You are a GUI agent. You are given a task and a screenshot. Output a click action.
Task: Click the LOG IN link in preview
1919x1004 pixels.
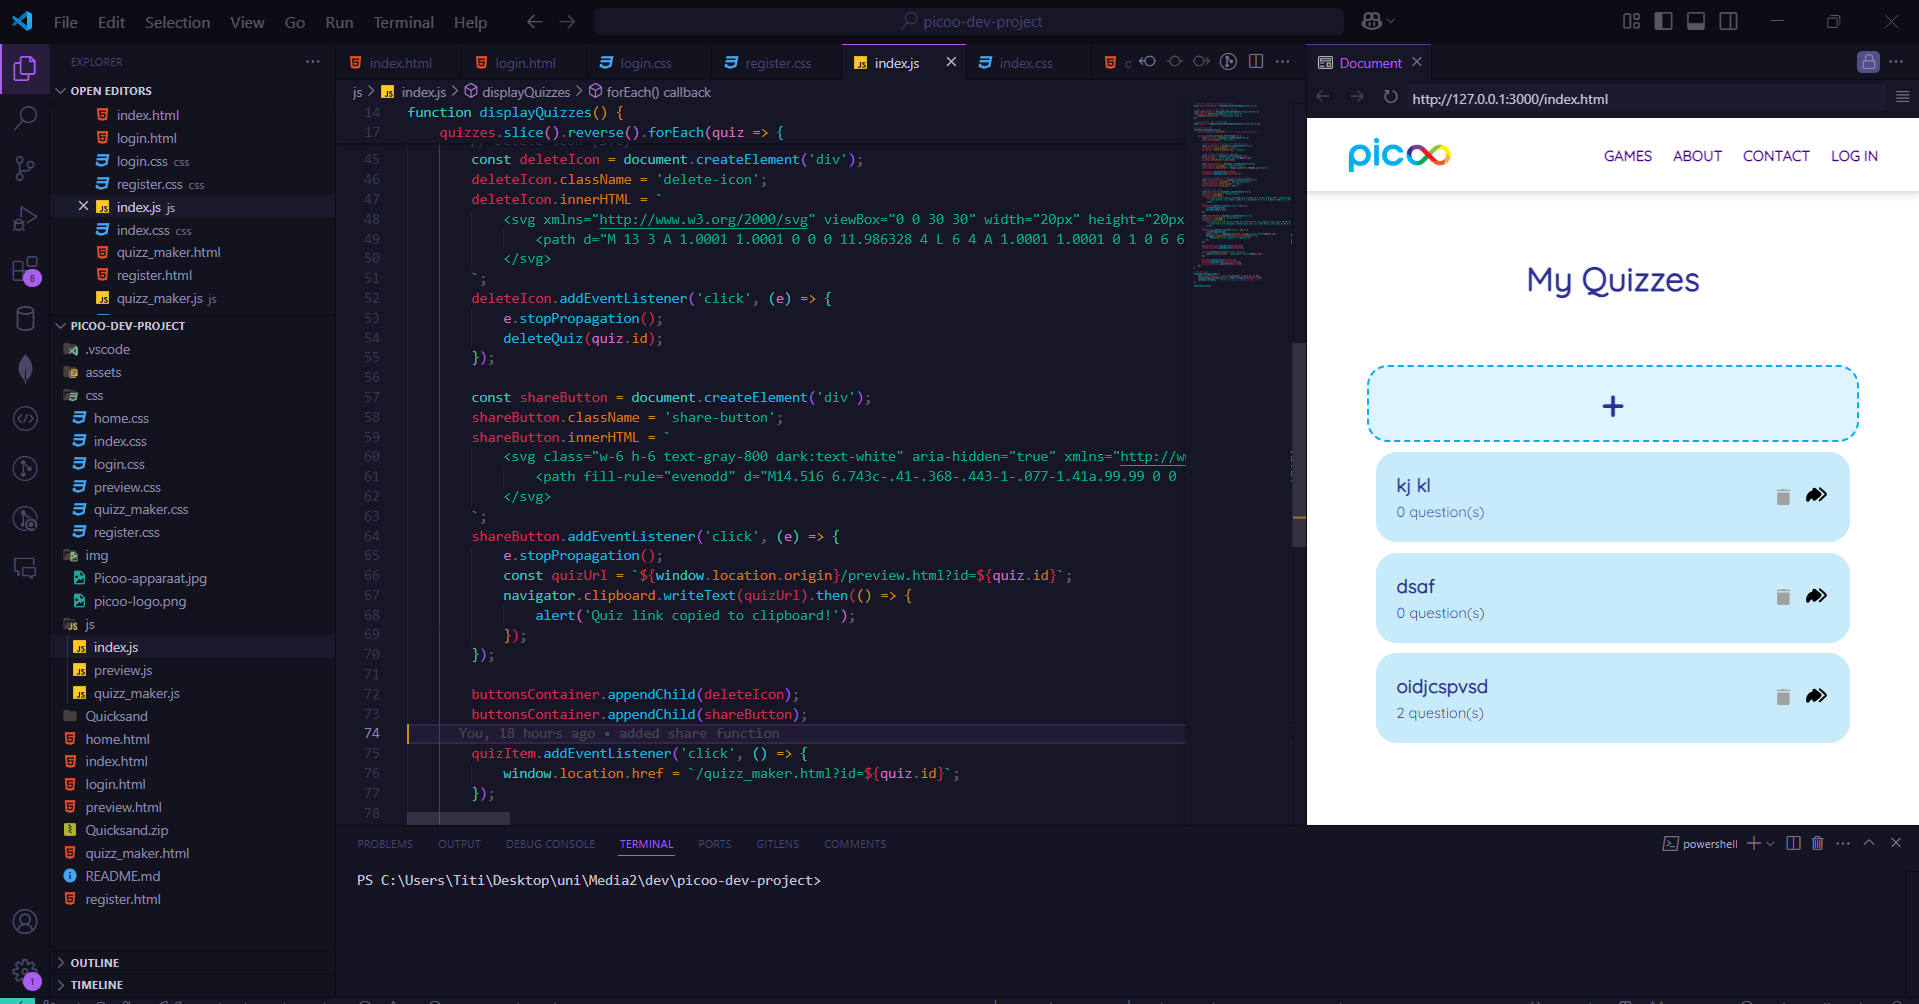pyautogui.click(x=1854, y=156)
